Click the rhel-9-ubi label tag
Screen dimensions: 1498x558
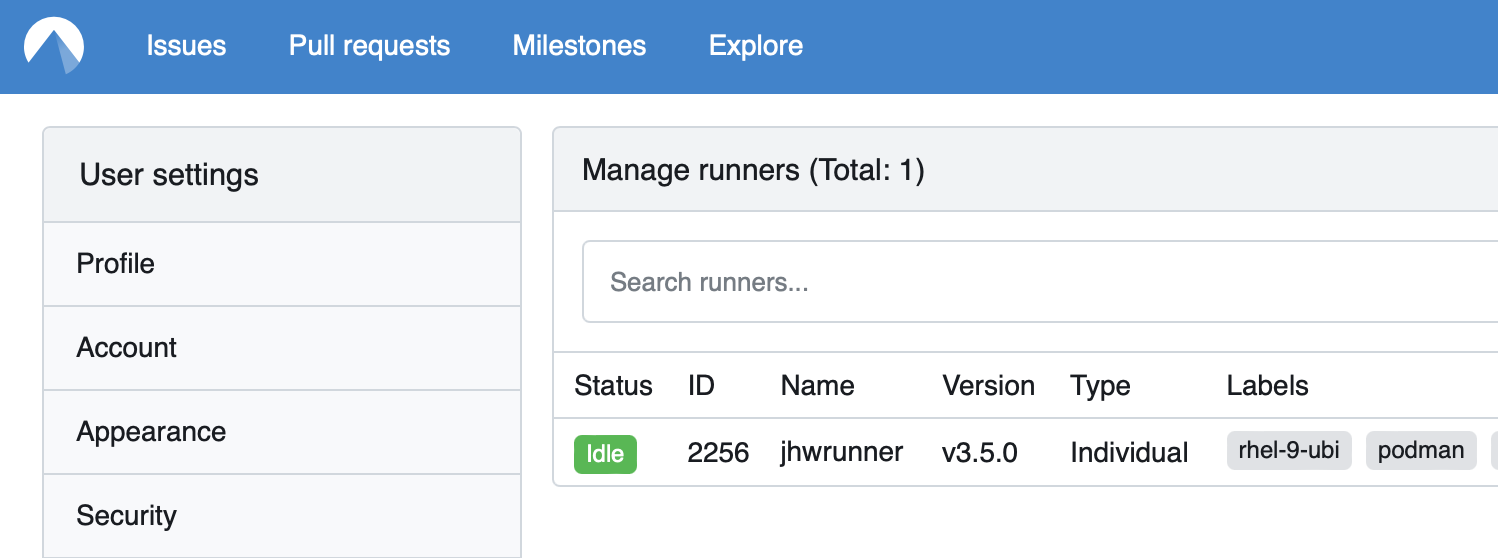pyautogui.click(x=1289, y=451)
